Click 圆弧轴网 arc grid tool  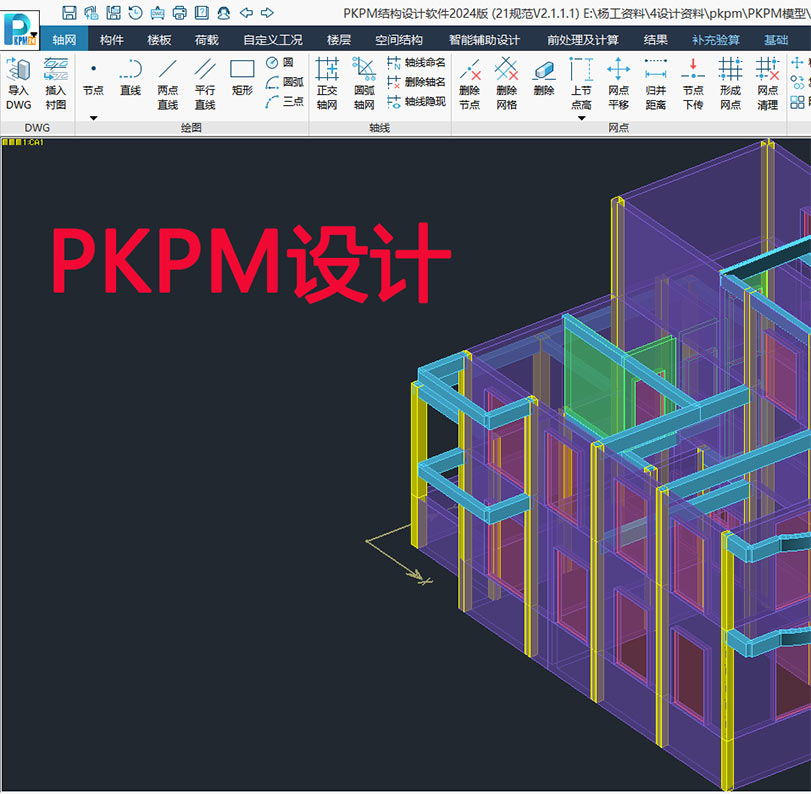click(x=364, y=83)
